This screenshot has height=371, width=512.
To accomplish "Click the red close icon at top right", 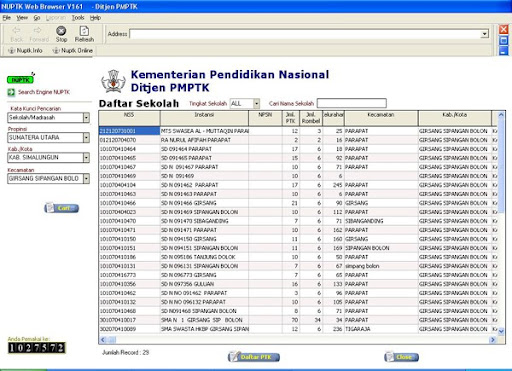I will 503,30.
